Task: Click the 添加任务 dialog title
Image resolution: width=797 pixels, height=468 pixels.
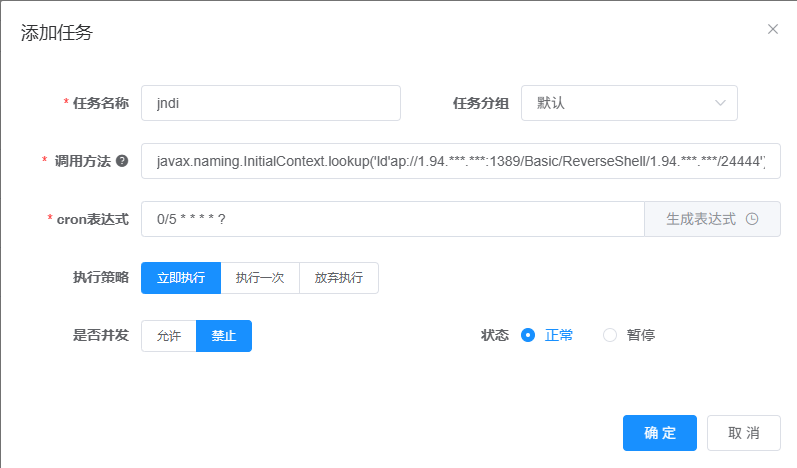Action: coord(57,32)
